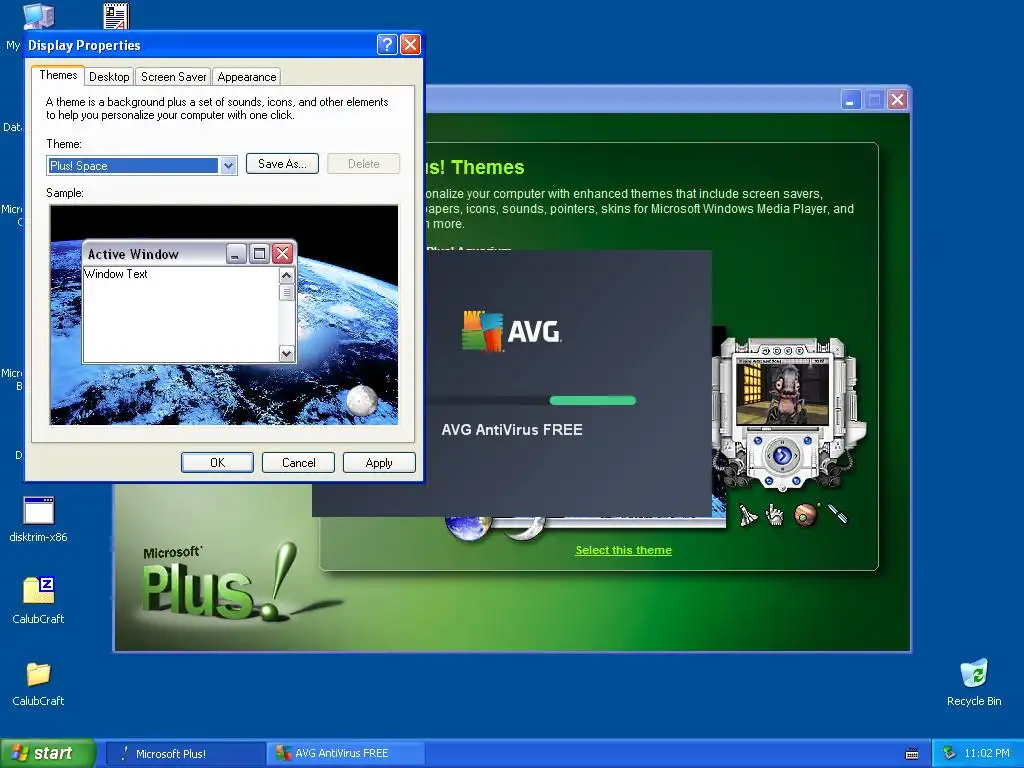
Task: Click the Display Properties help question-mark icon
Action: tap(387, 44)
